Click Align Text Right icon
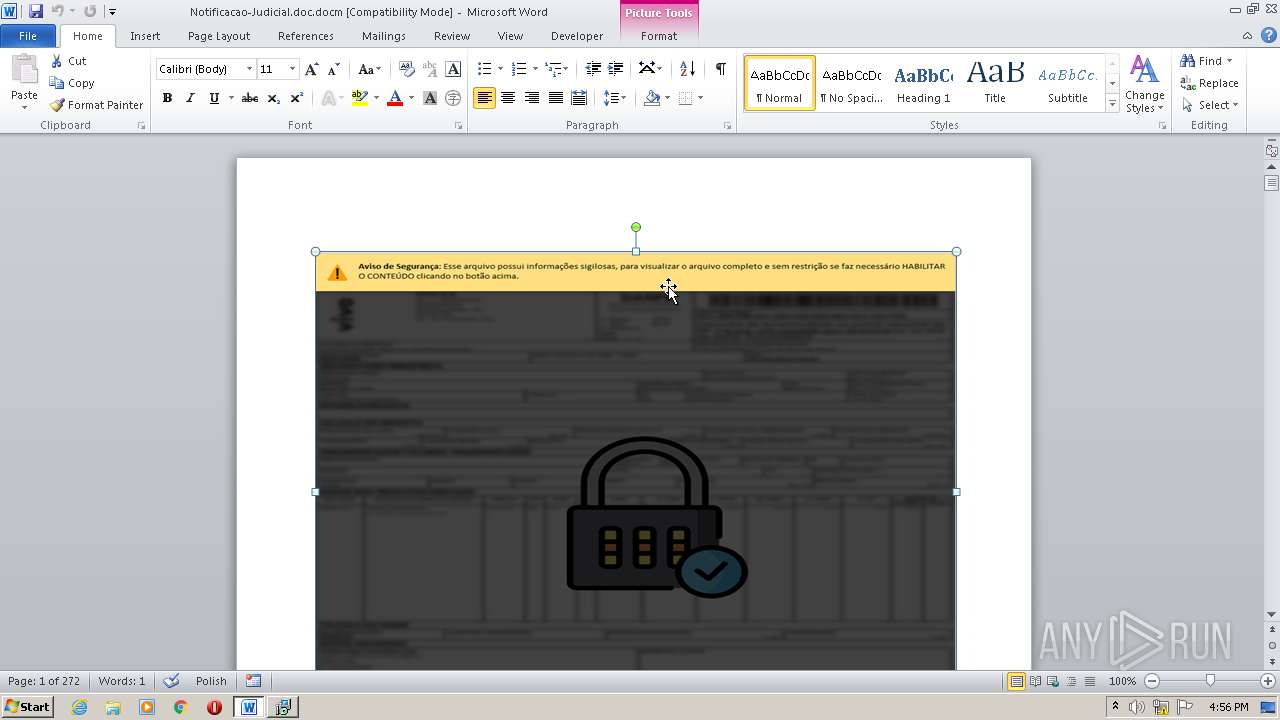The height and width of the screenshot is (720, 1280). tap(532, 98)
